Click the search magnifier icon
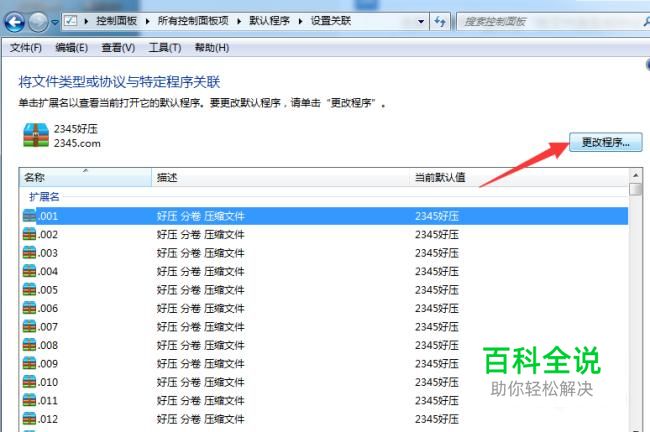The height and width of the screenshot is (432, 650). point(646,22)
